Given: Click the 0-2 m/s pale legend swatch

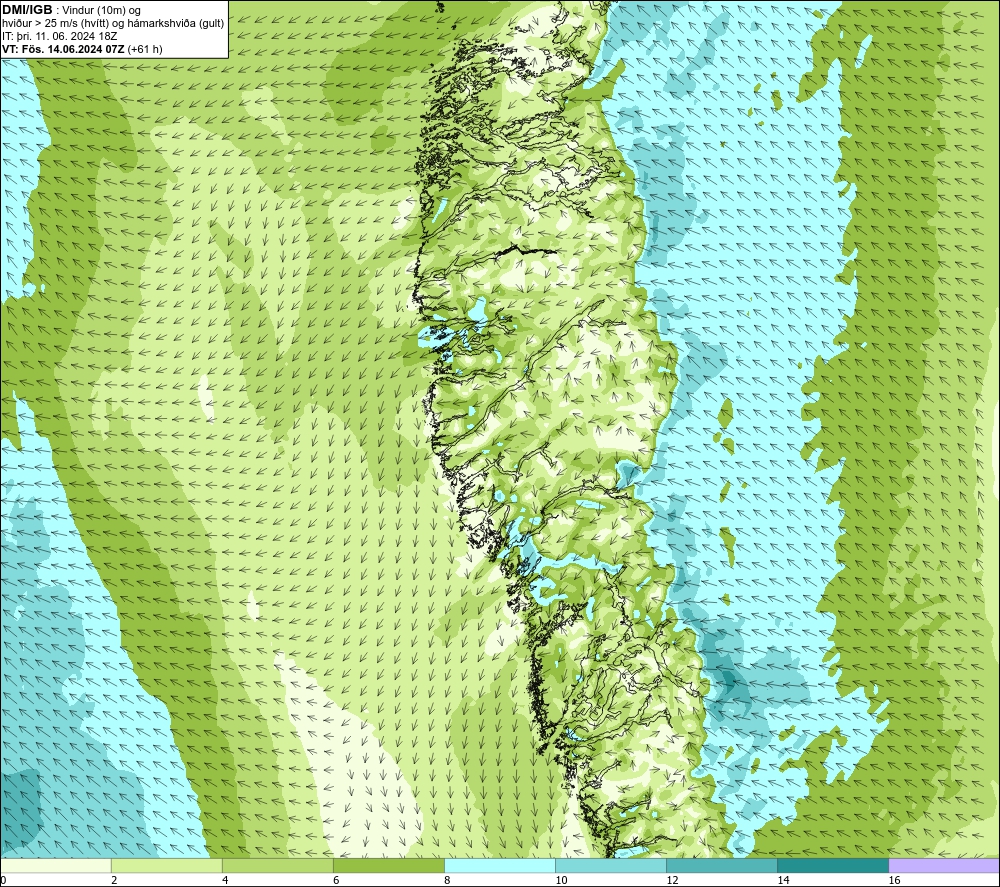Looking at the screenshot, I should 56,865.
